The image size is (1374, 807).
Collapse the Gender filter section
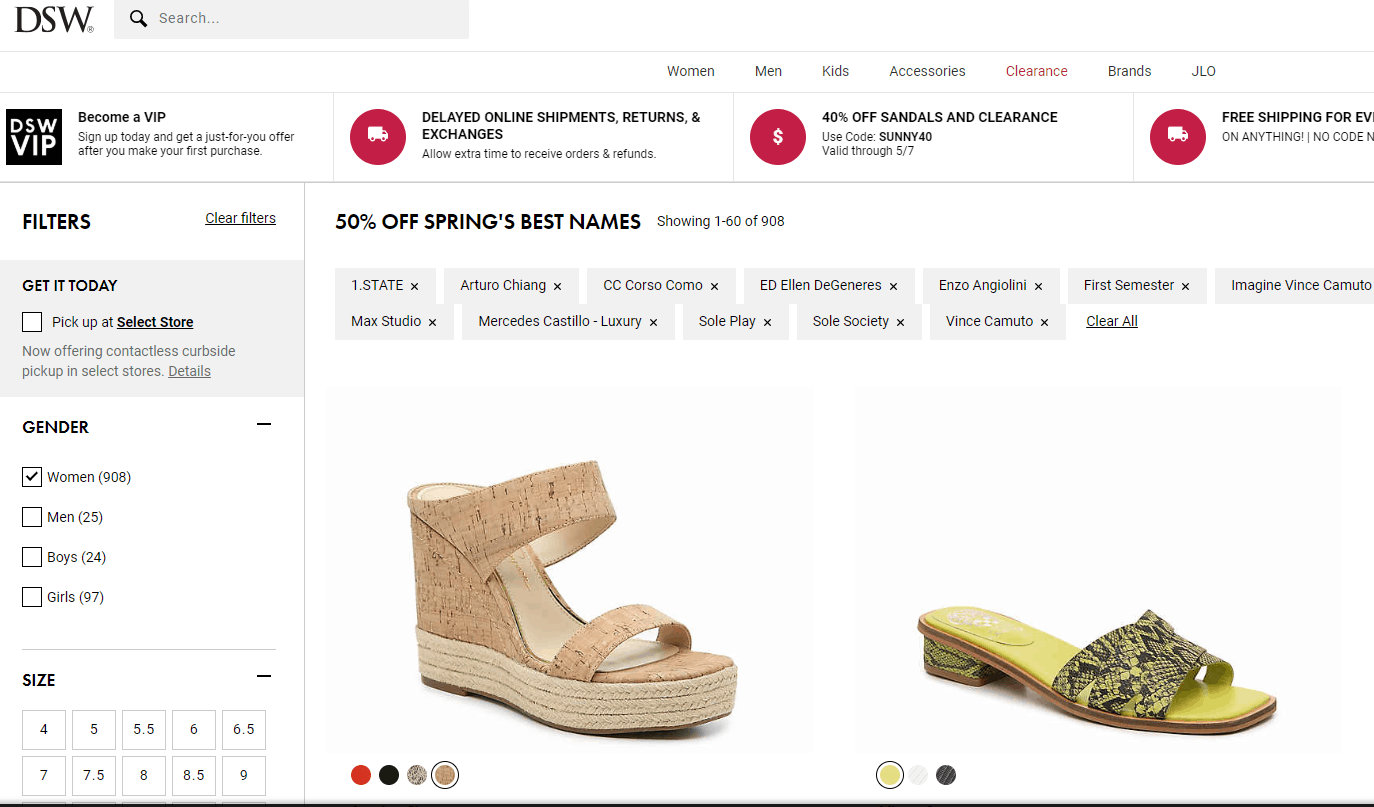(264, 424)
